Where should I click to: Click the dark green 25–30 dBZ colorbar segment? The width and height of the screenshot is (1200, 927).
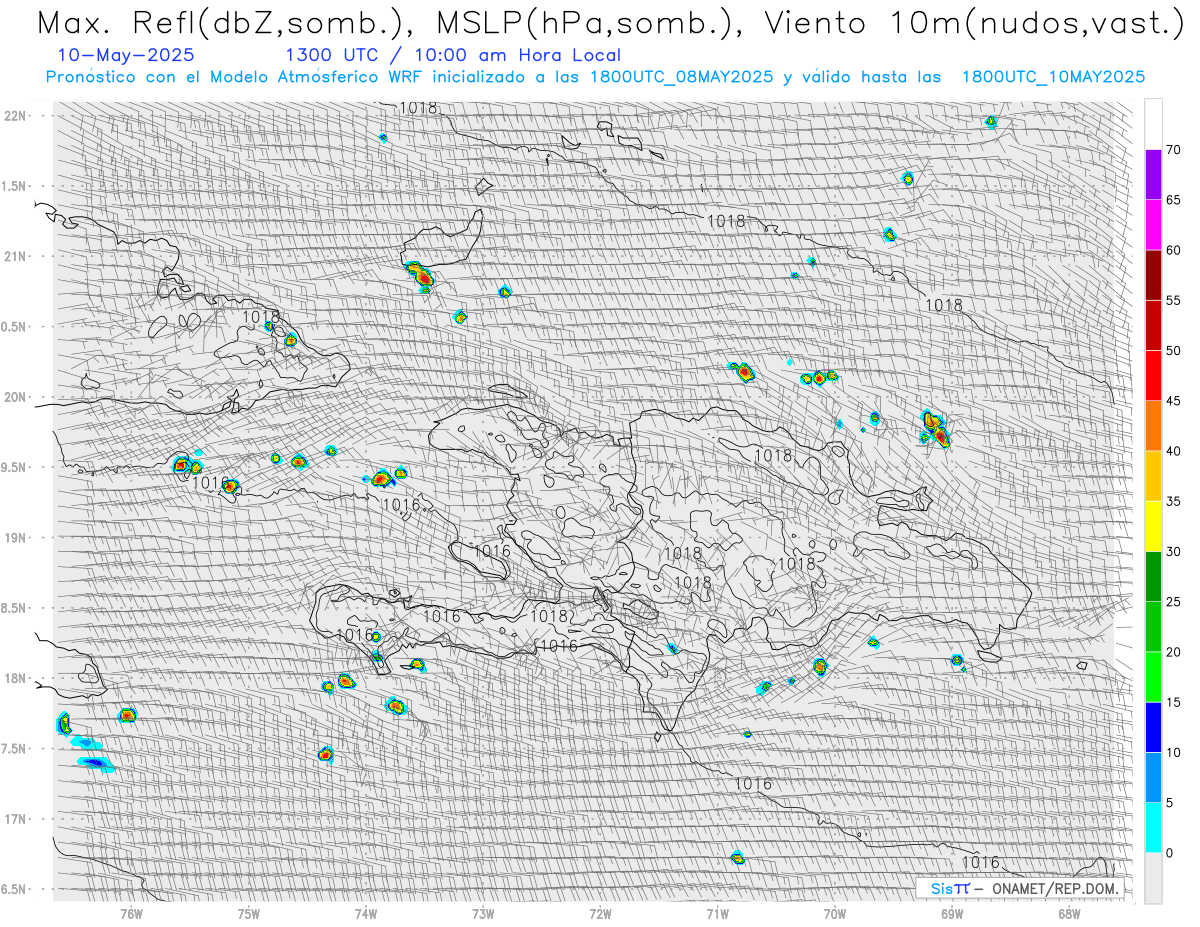click(1153, 576)
